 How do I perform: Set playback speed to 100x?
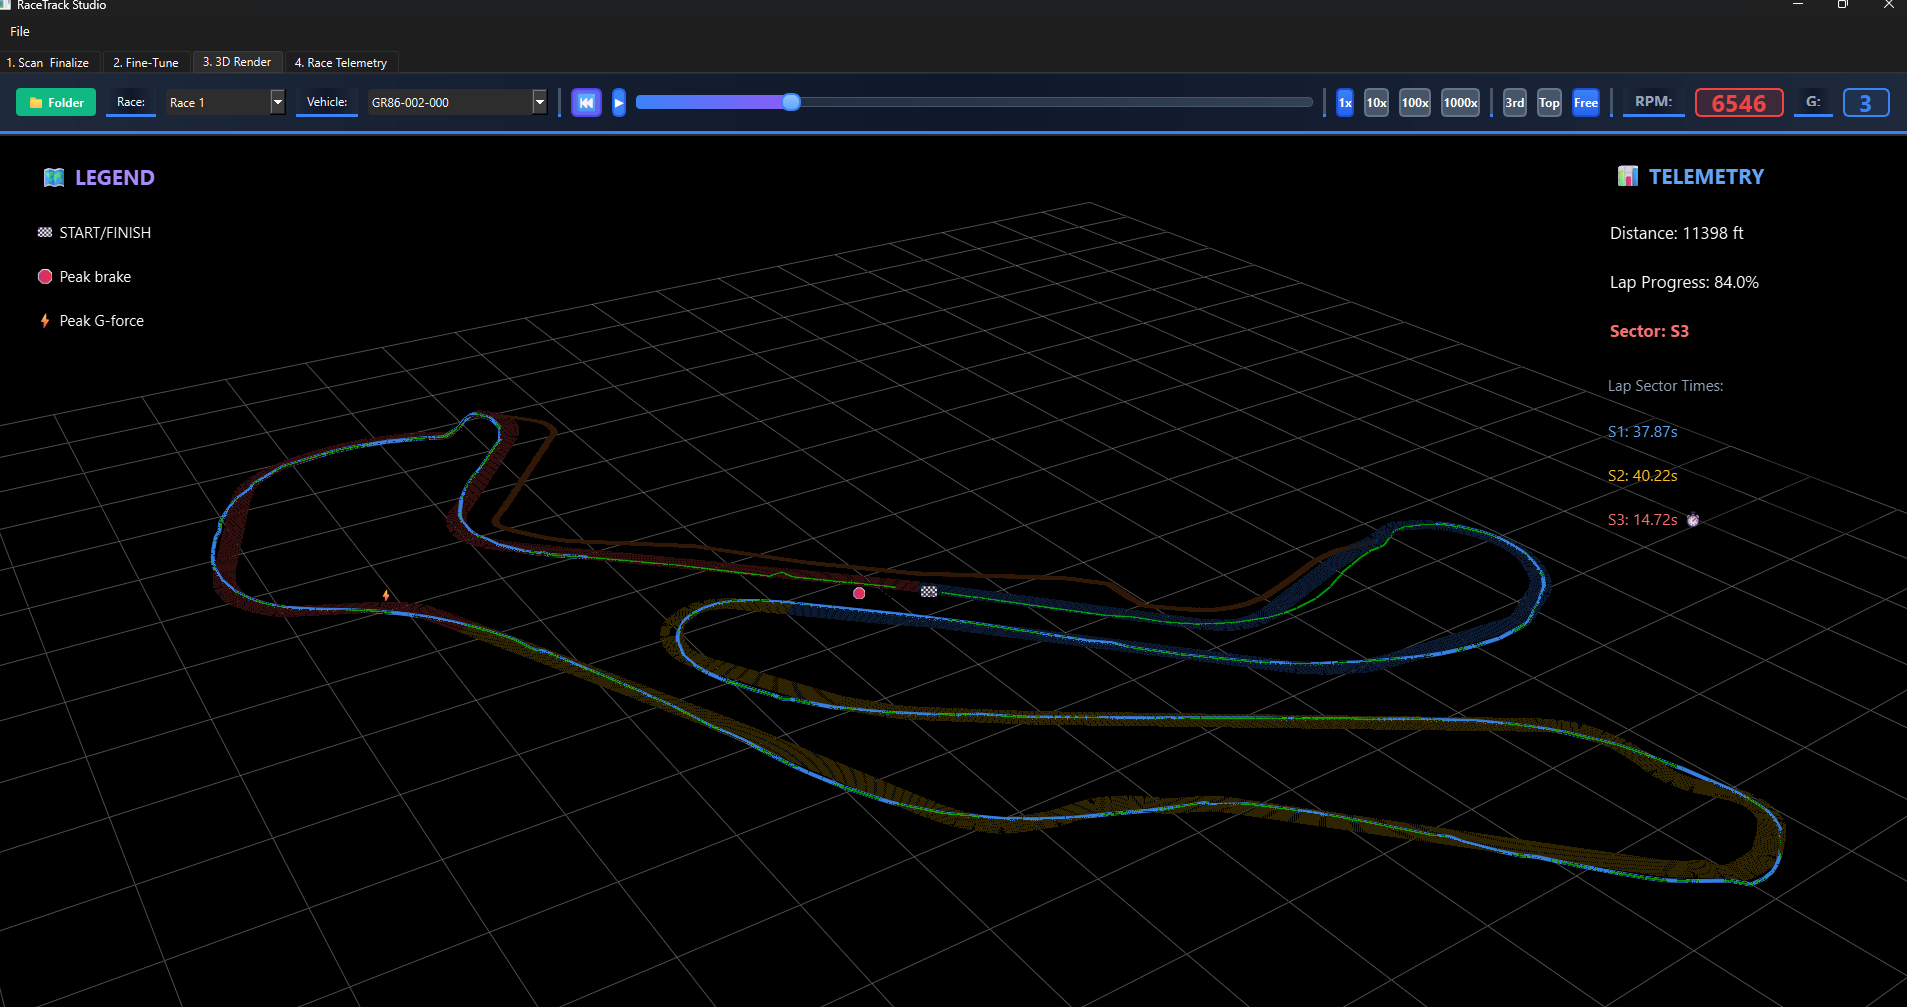1415,102
